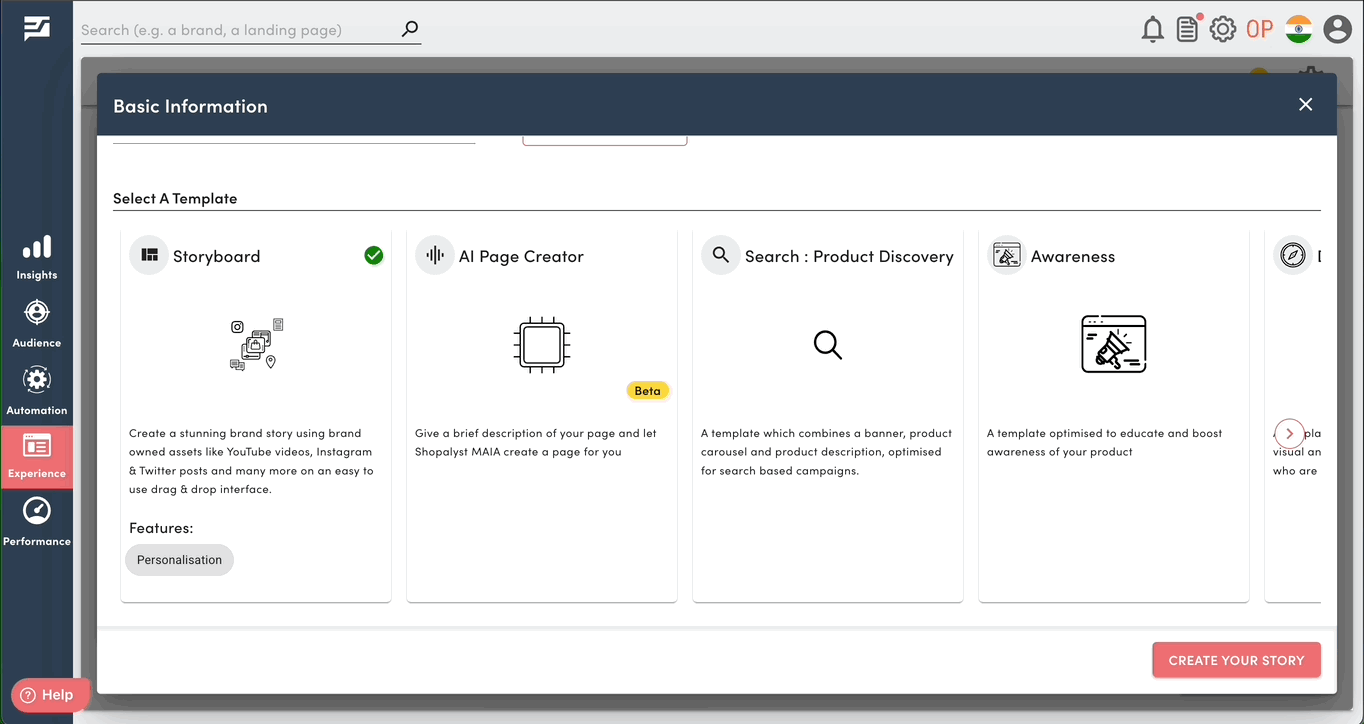
Task: Click the Select A Template heading
Action: pos(175,198)
